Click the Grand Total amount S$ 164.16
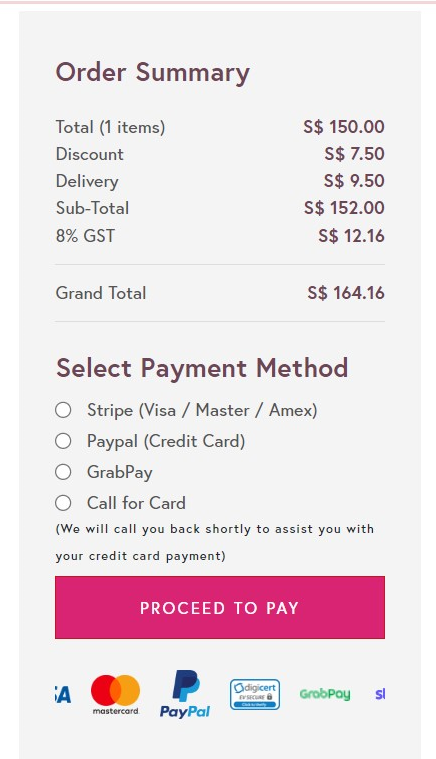436x759 pixels. pyautogui.click(x=346, y=293)
